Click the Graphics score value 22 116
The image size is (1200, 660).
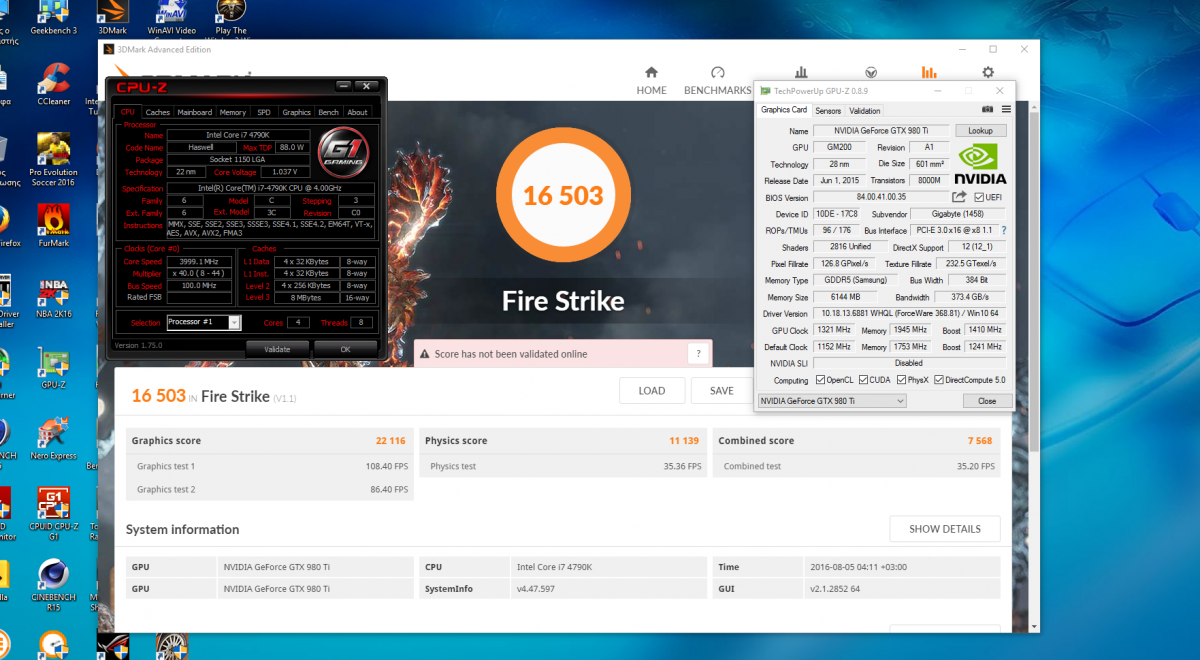tap(391, 440)
